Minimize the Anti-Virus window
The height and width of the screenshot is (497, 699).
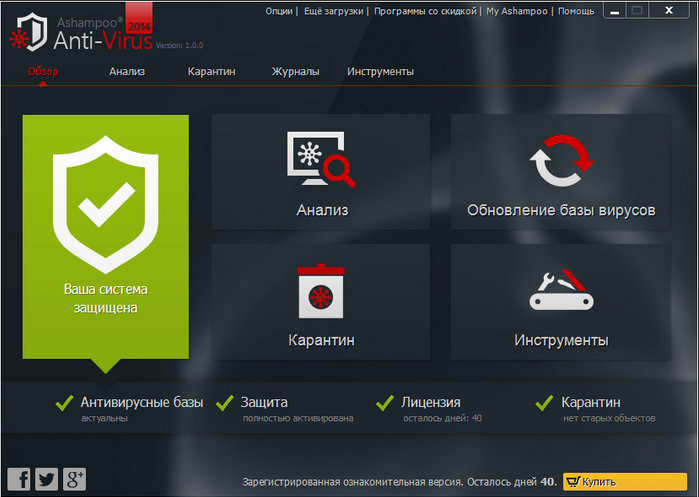click(x=615, y=11)
